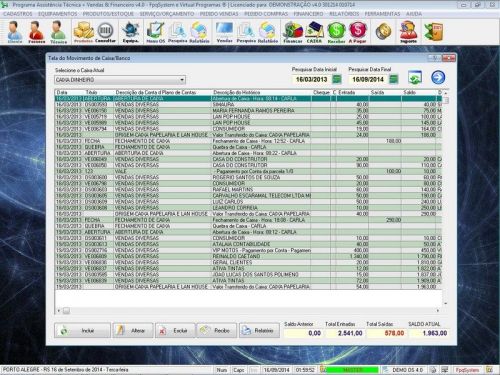Click the green MASTER status bar indicator

[x=352, y=370]
